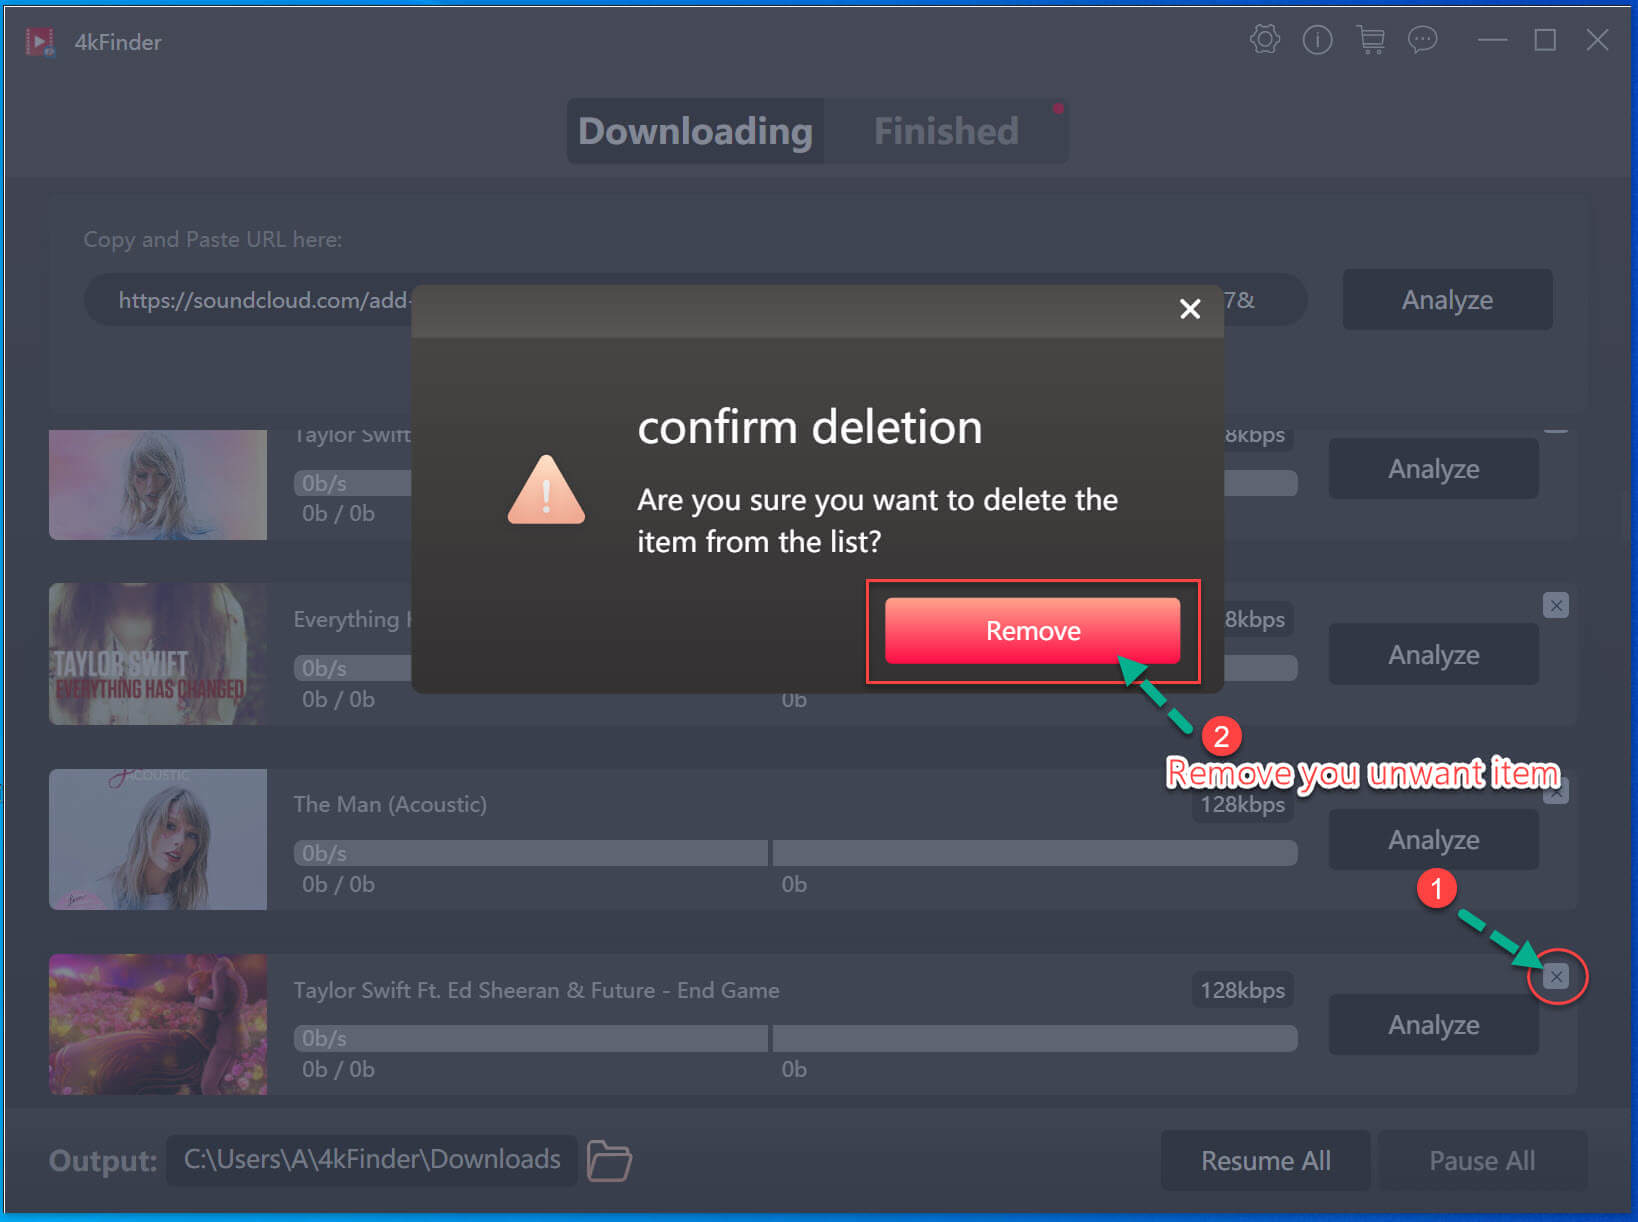Image resolution: width=1638 pixels, height=1222 pixels.
Task: Confirm deletion with the Remove button
Action: 1032,631
